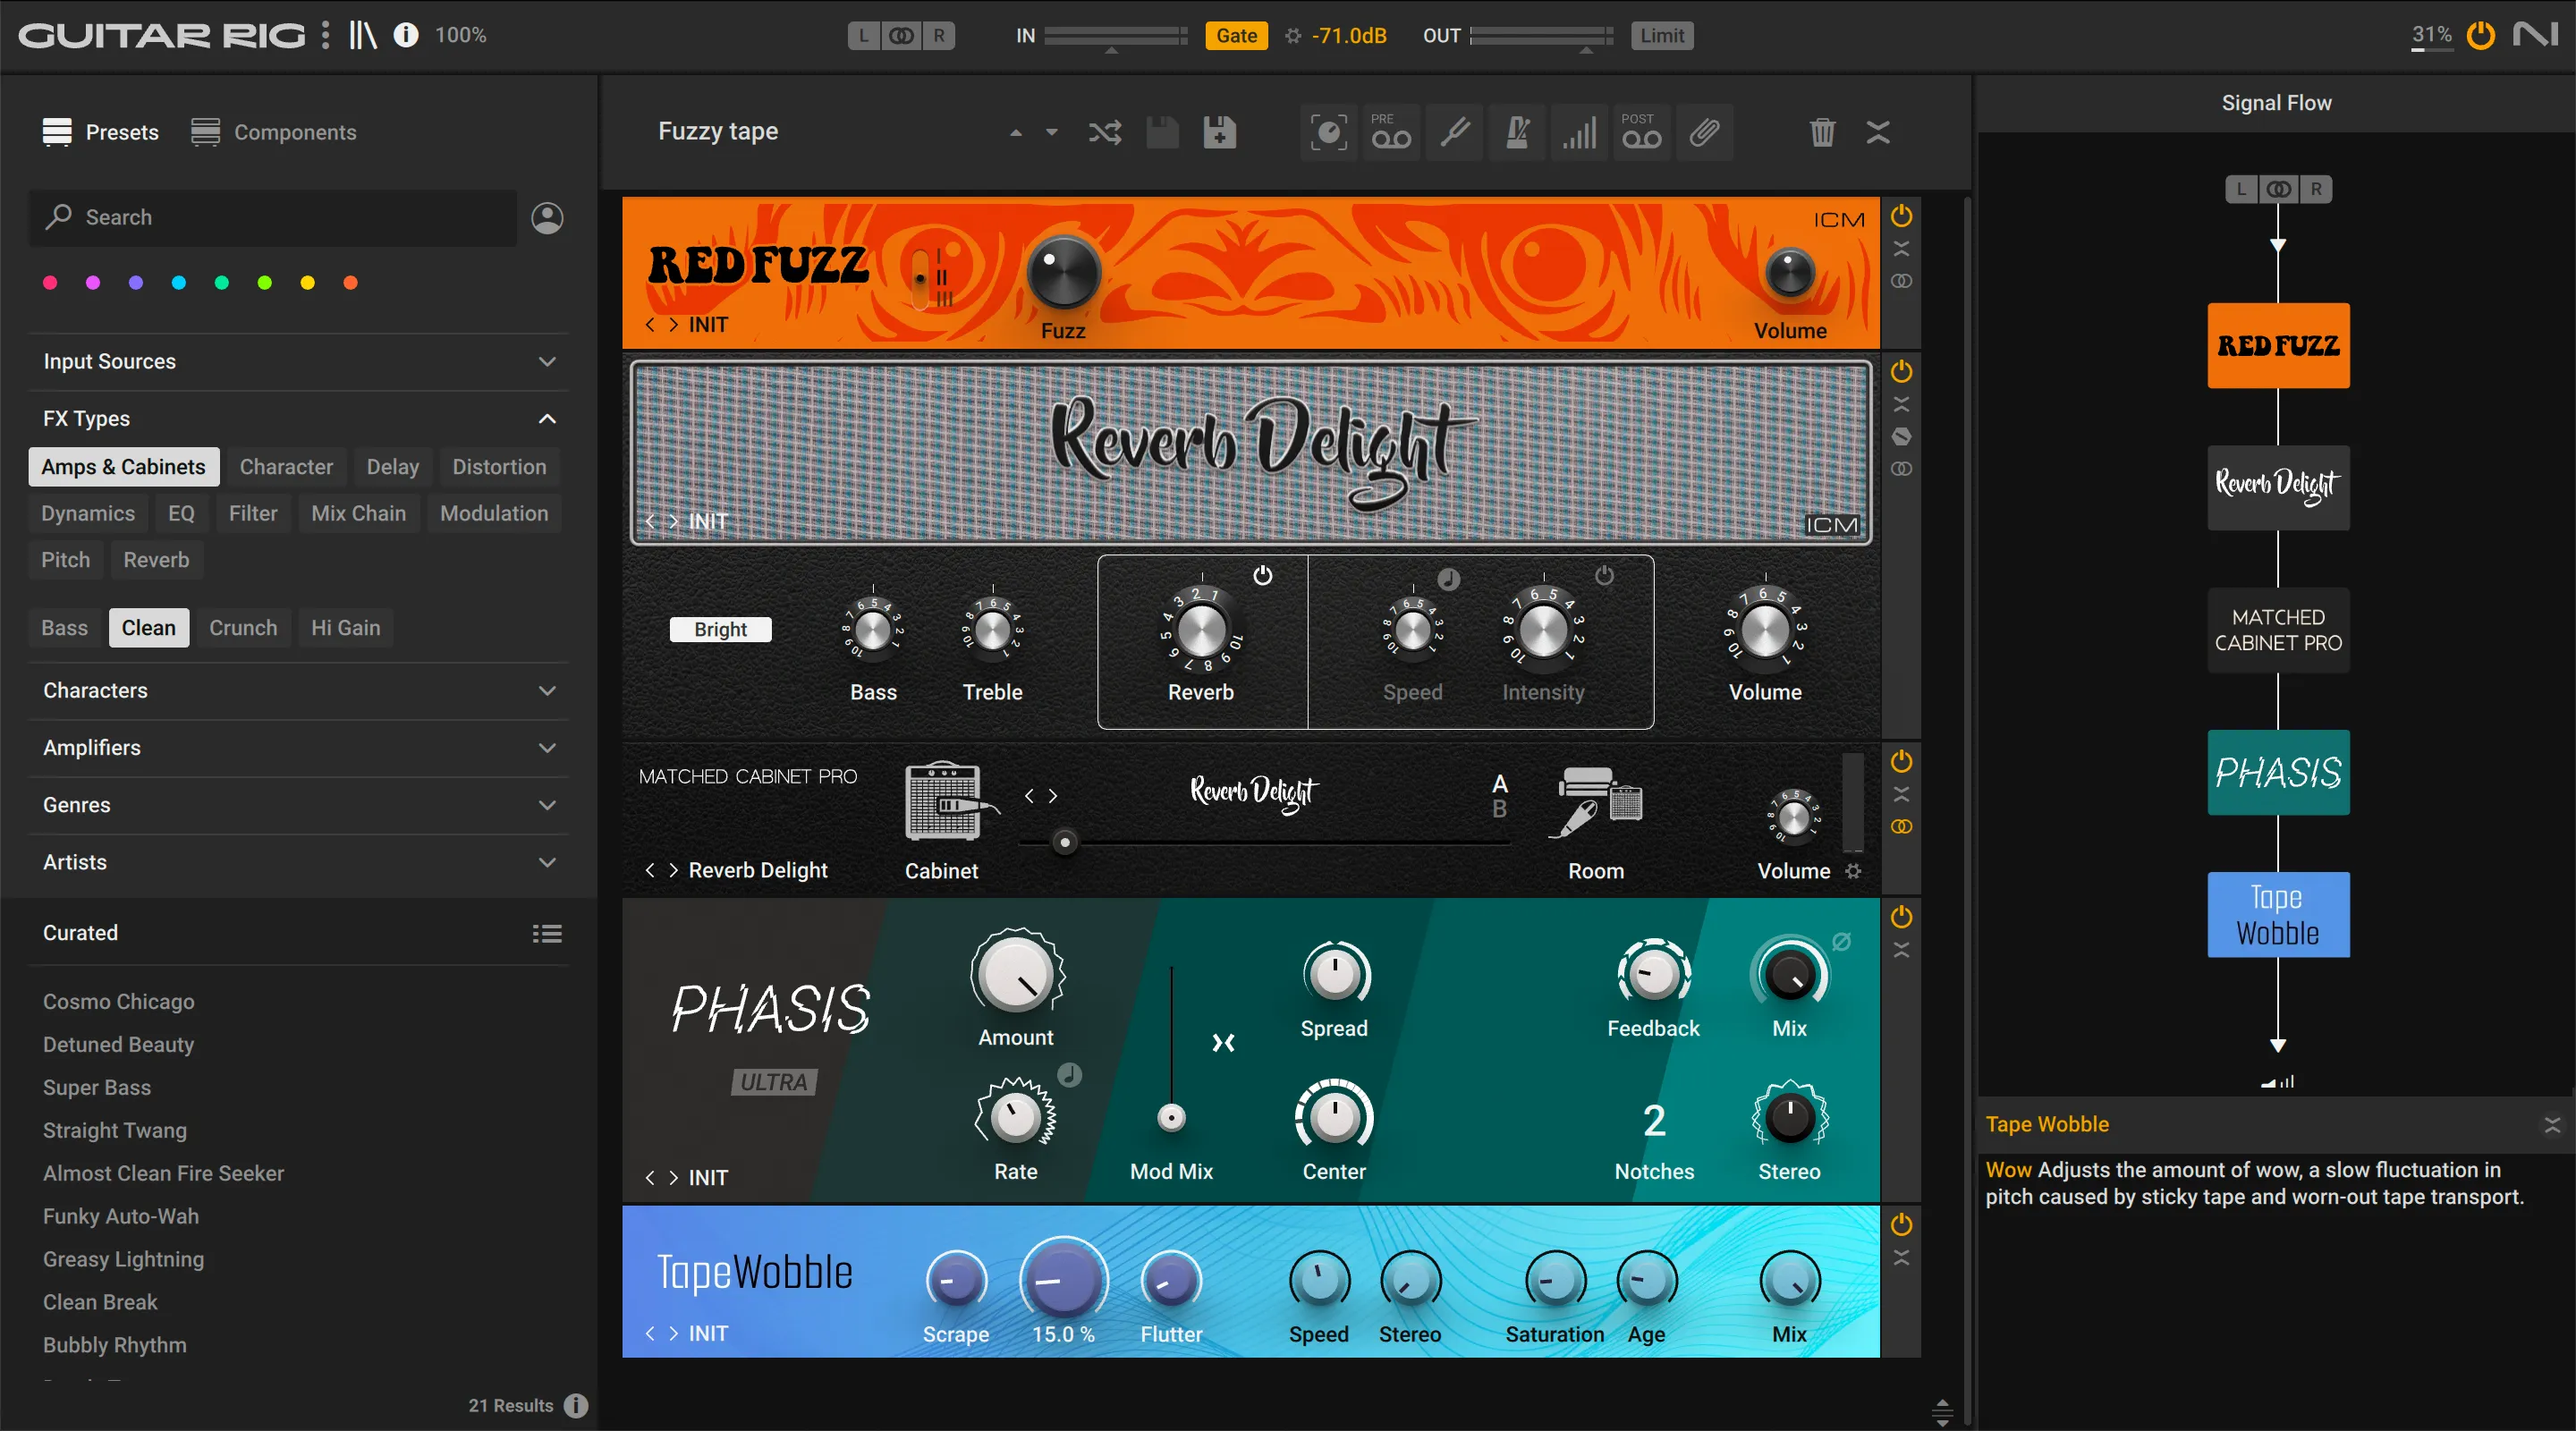
Task: Click the Save As new preset icon
Action: click(1219, 132)
